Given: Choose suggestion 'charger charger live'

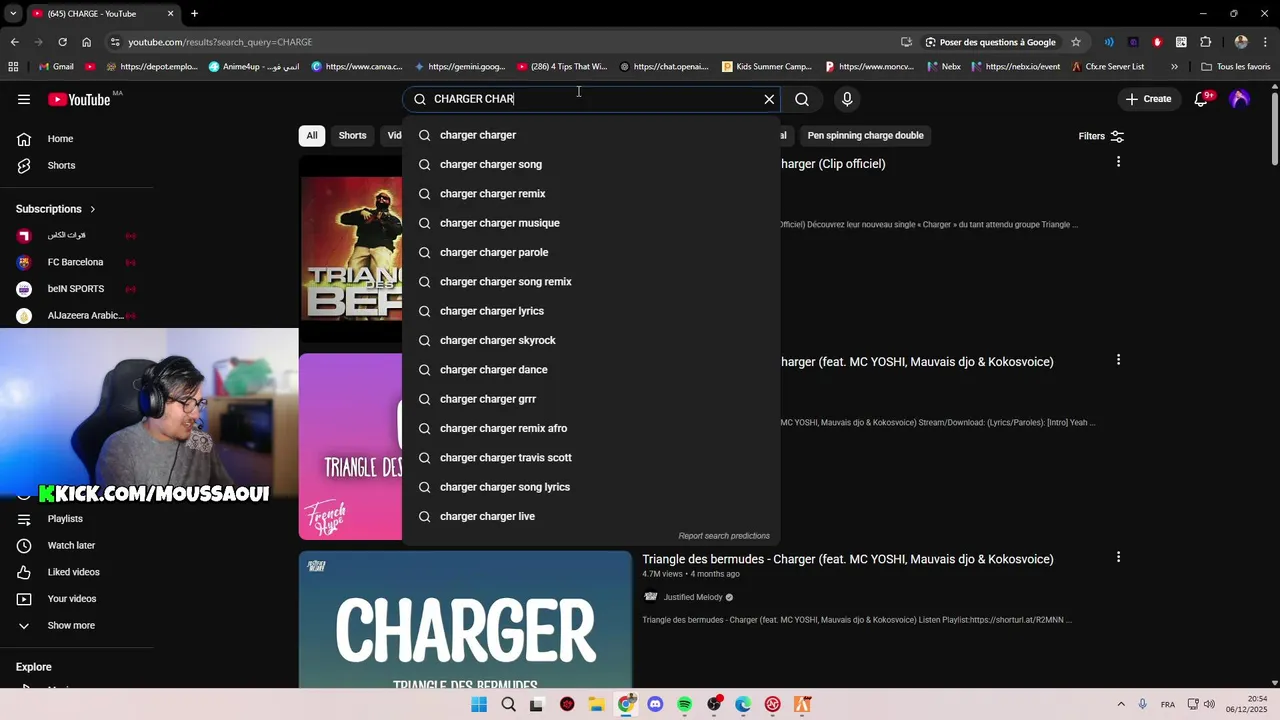Looking at the screenshot, I should click(591, 516).
